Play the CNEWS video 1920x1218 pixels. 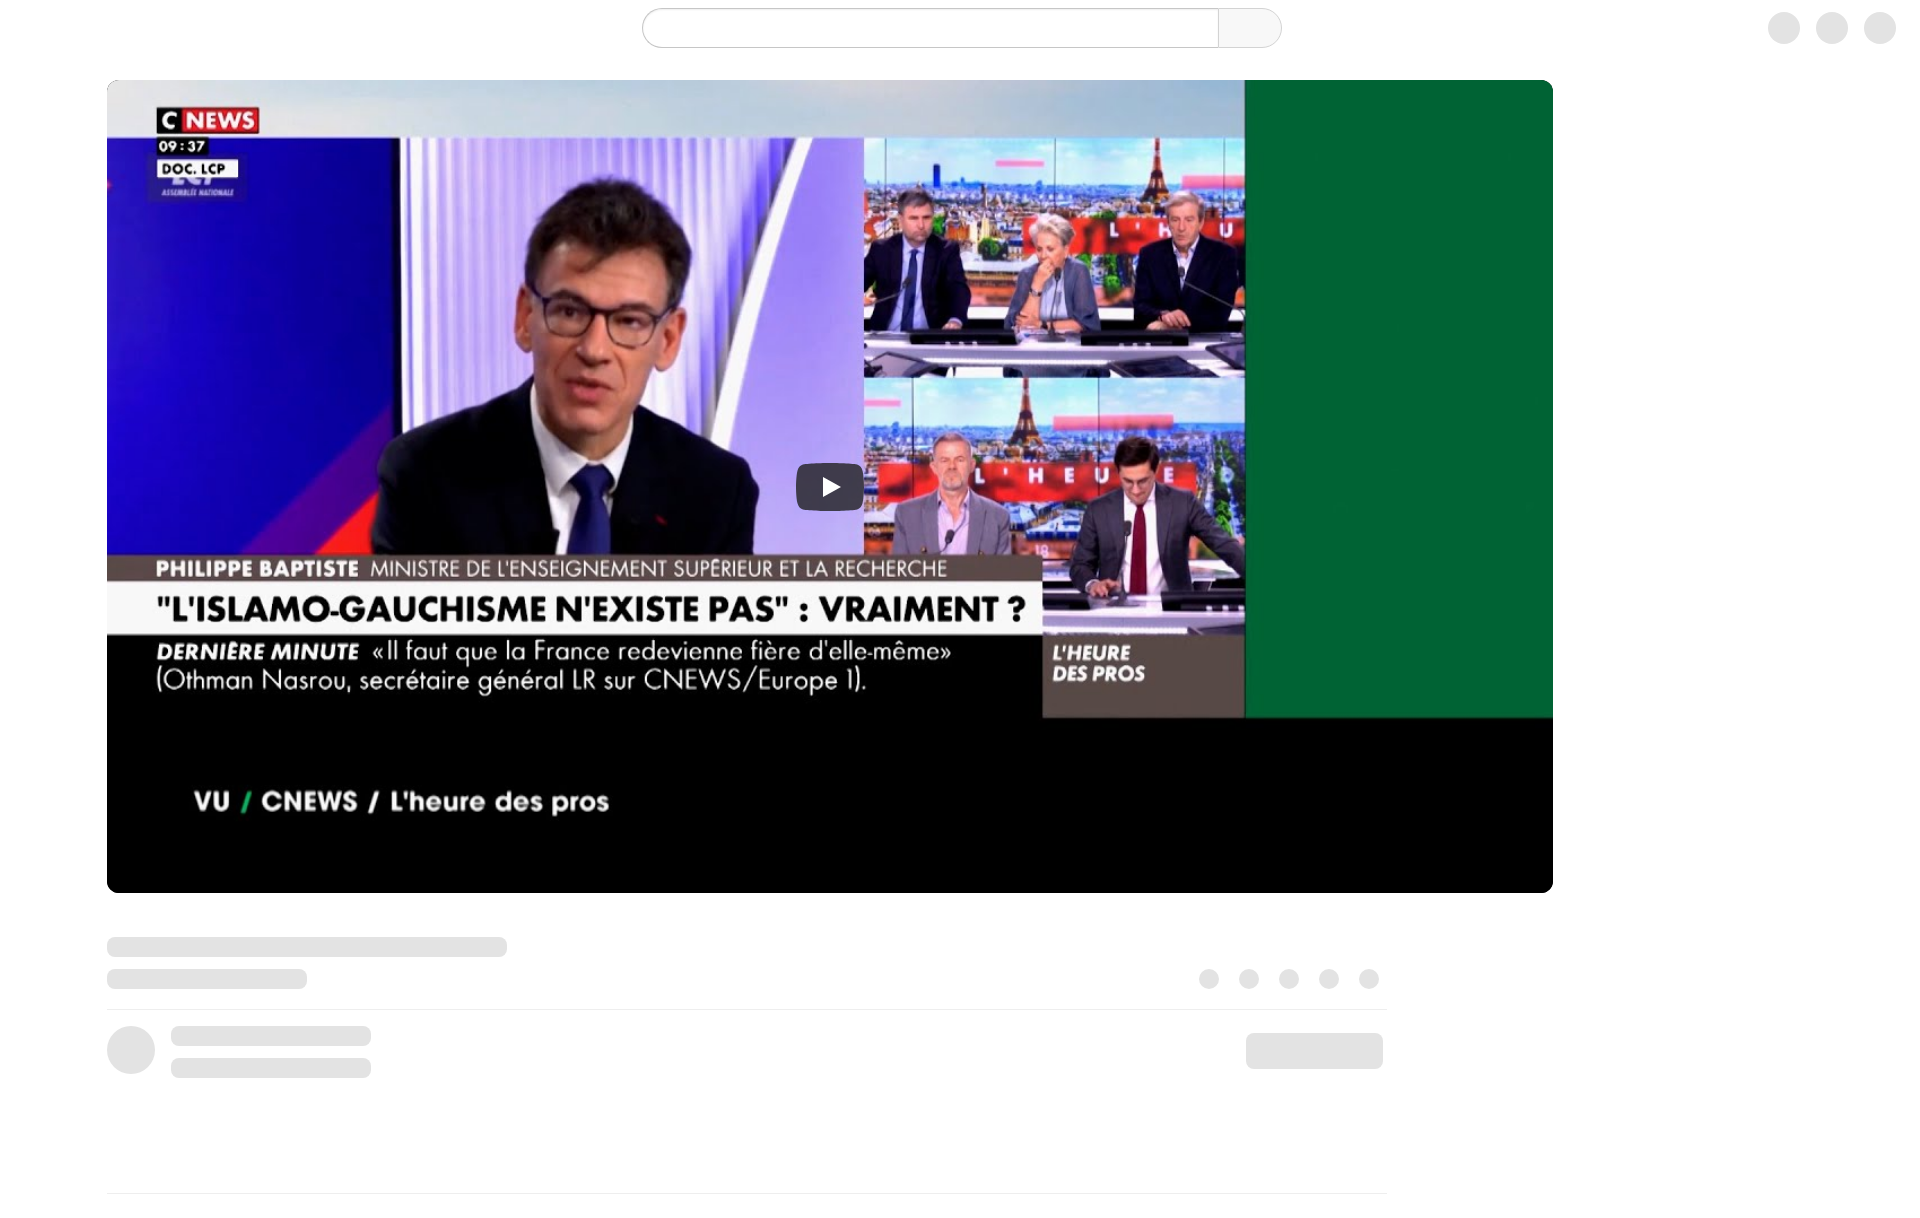[x=829, y=487]
